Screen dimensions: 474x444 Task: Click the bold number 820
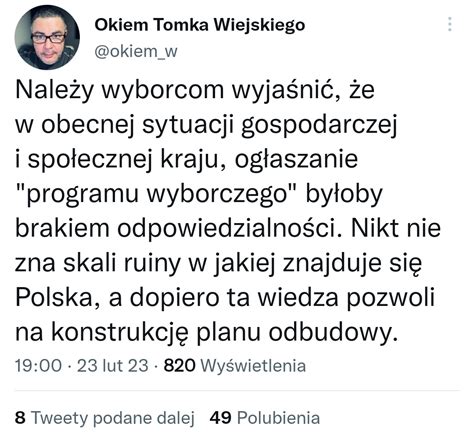[x=179, y=365]
